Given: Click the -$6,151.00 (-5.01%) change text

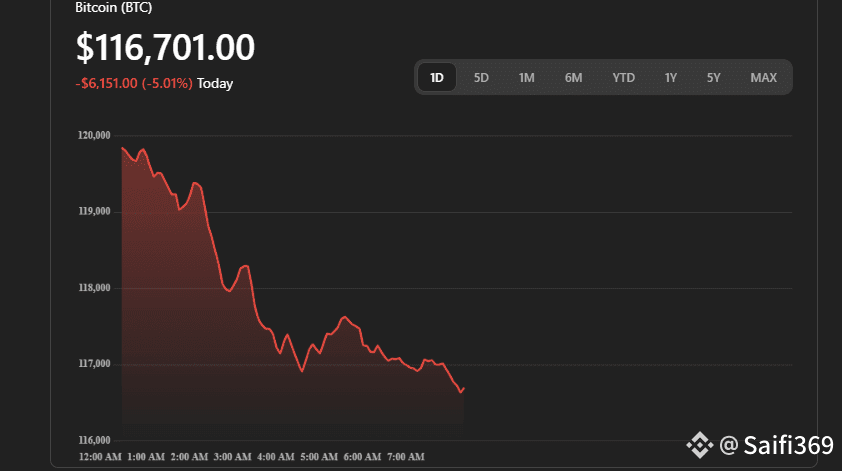Looking at the screenshot, I should coord(134,84).
